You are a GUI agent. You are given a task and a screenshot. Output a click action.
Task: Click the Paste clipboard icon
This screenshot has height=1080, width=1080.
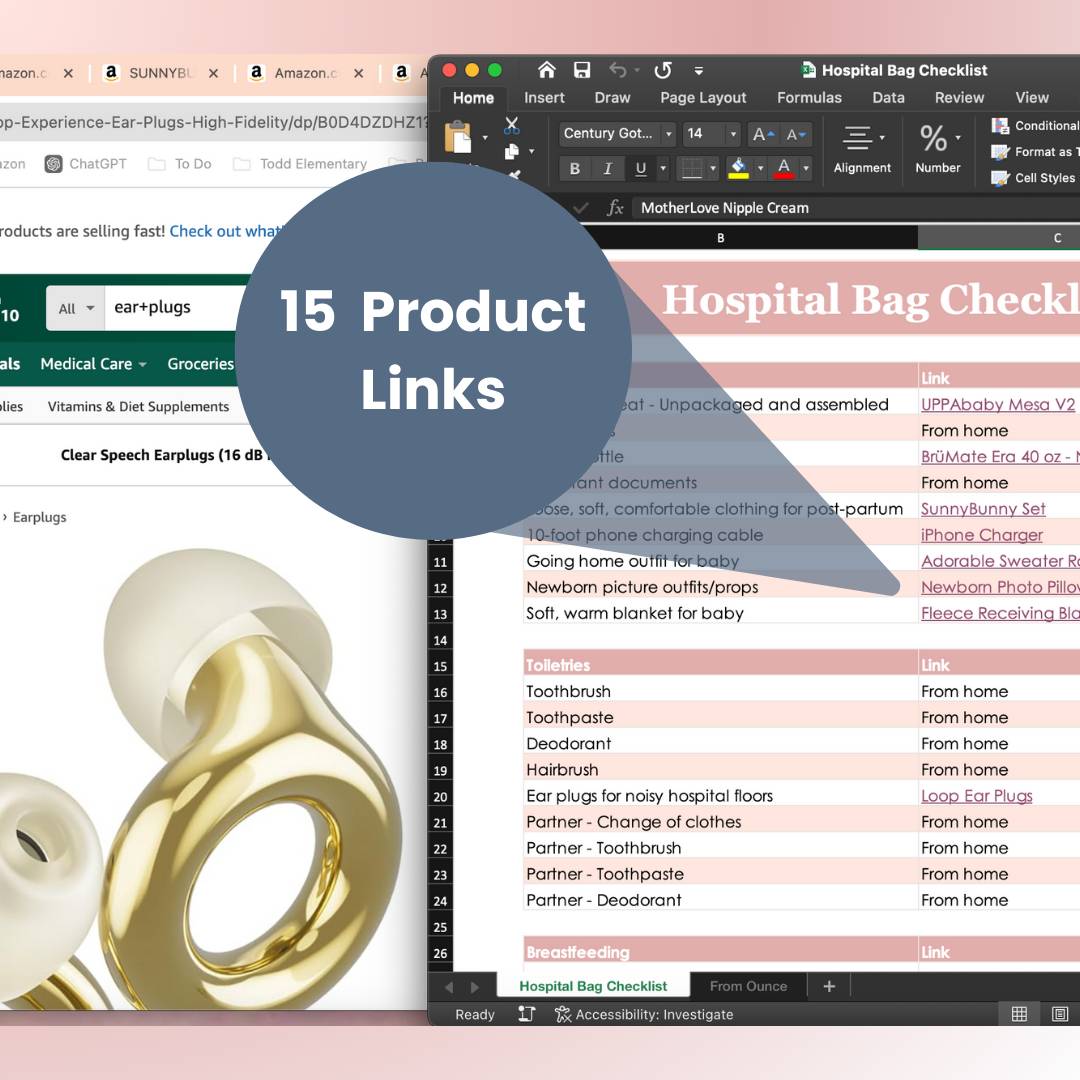(x=458, y=136)
